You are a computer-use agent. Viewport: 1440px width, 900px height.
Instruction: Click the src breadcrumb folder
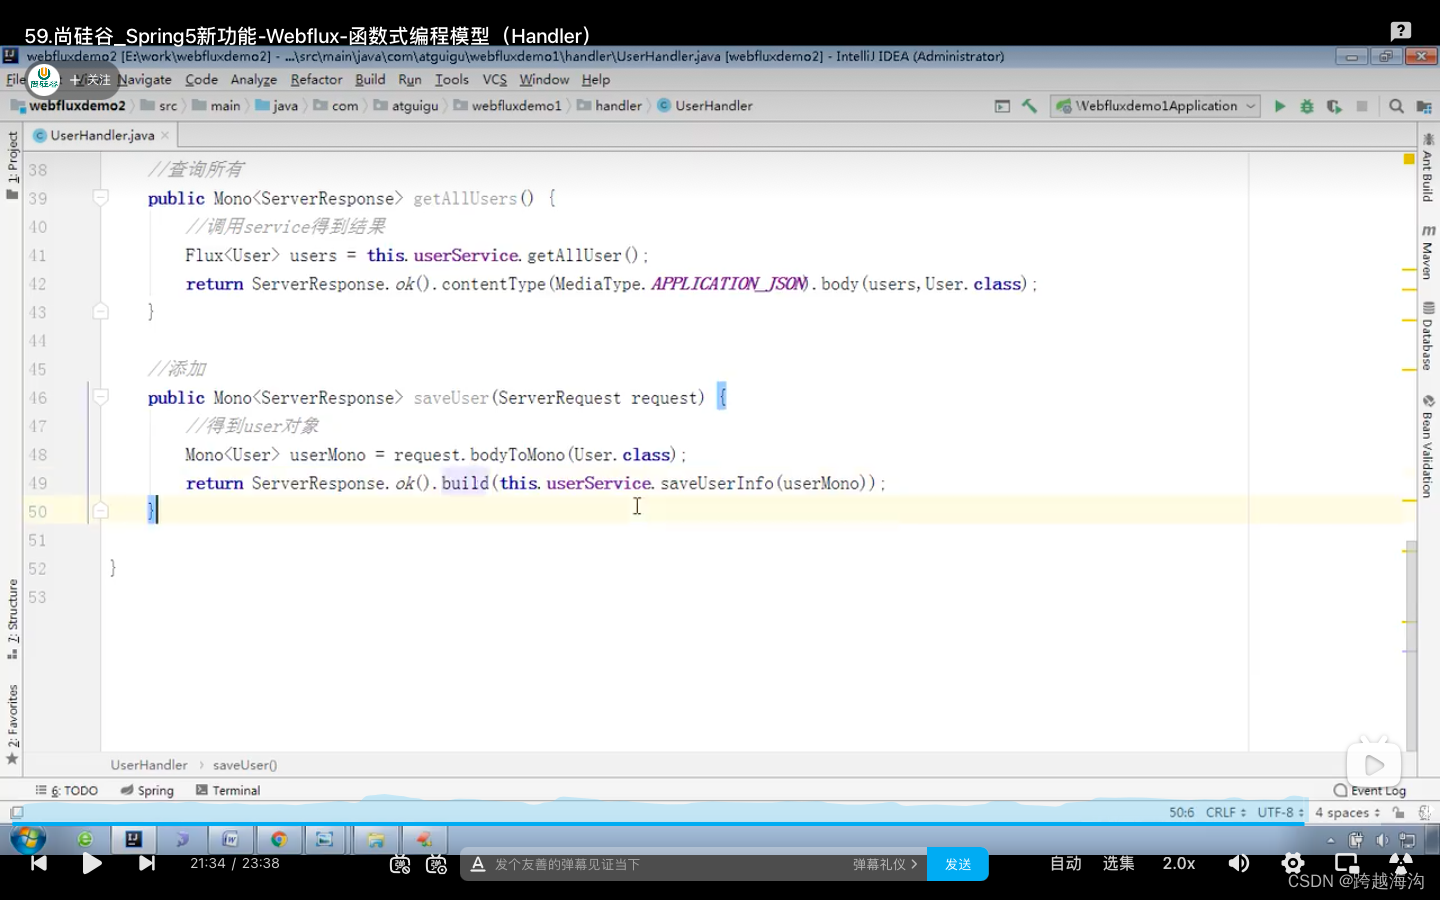tap(160, 106)
